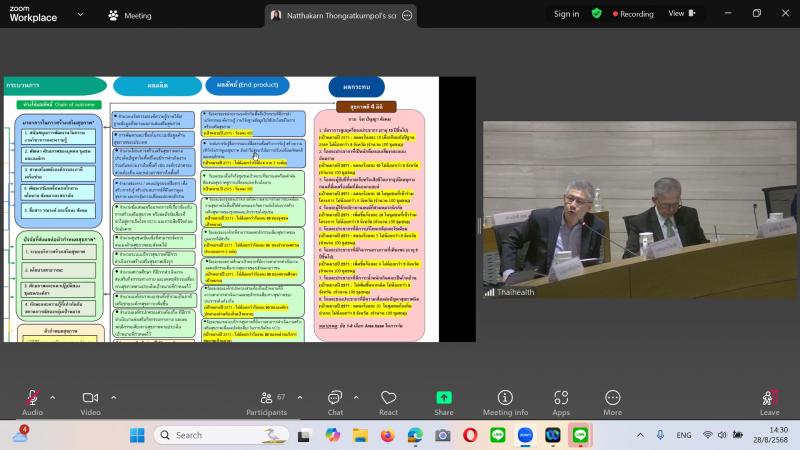Expand the audio options caret
Screen dimensions: 800x450
pyautogui.click(x=53, y=397)
